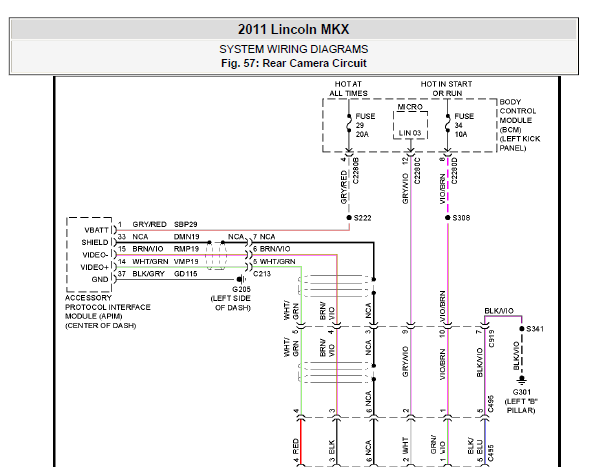The height and width of the screenshot is (467, 600).
Task: Click the "(LEFT SIDE OF DASH)" note
Action: 231,303
